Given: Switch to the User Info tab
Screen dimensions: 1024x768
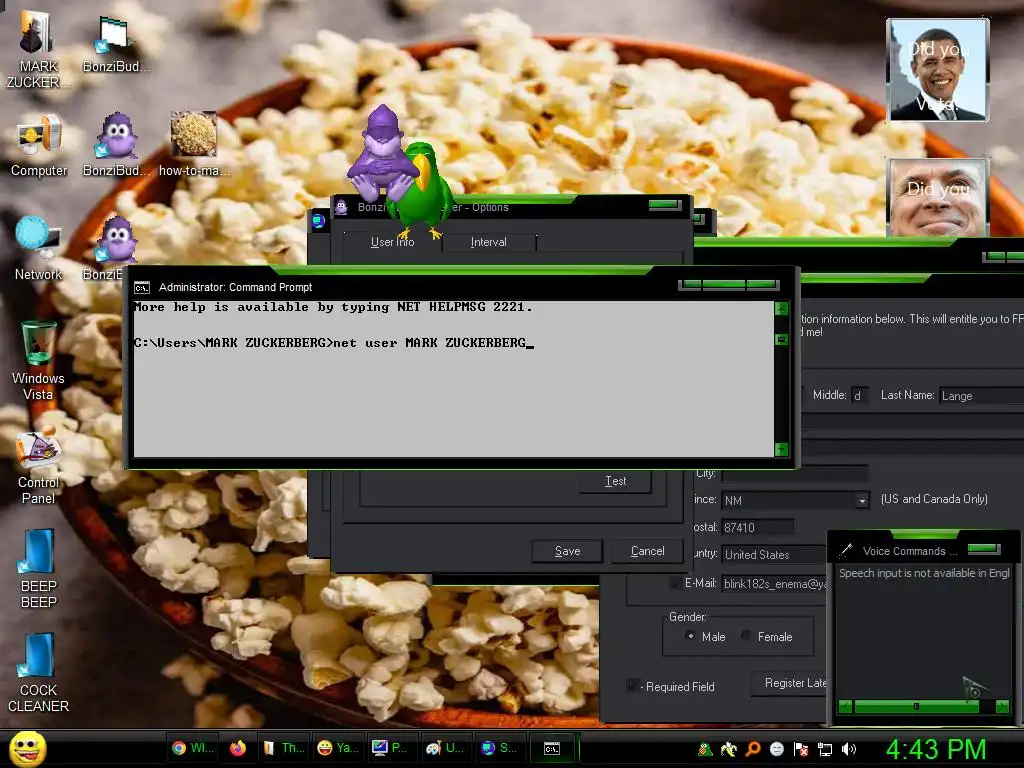Looking at the screenshot, I should pyautogui.click(x=392, y=242).
